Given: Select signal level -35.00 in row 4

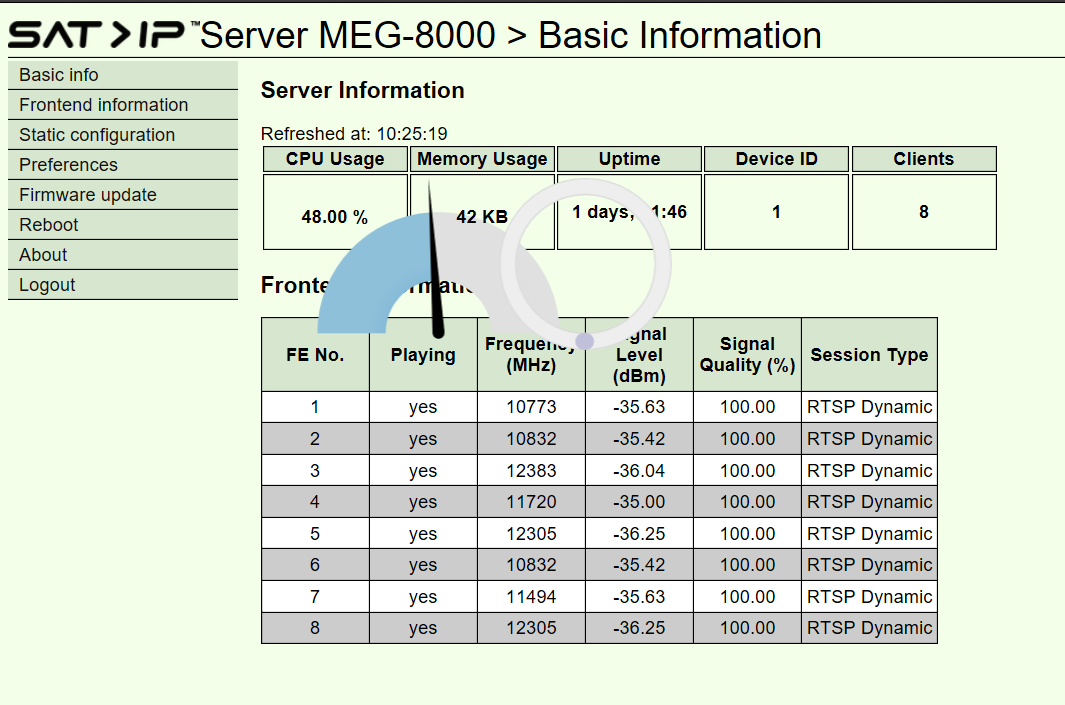Looking at the screenshot, I should point(639,502).
